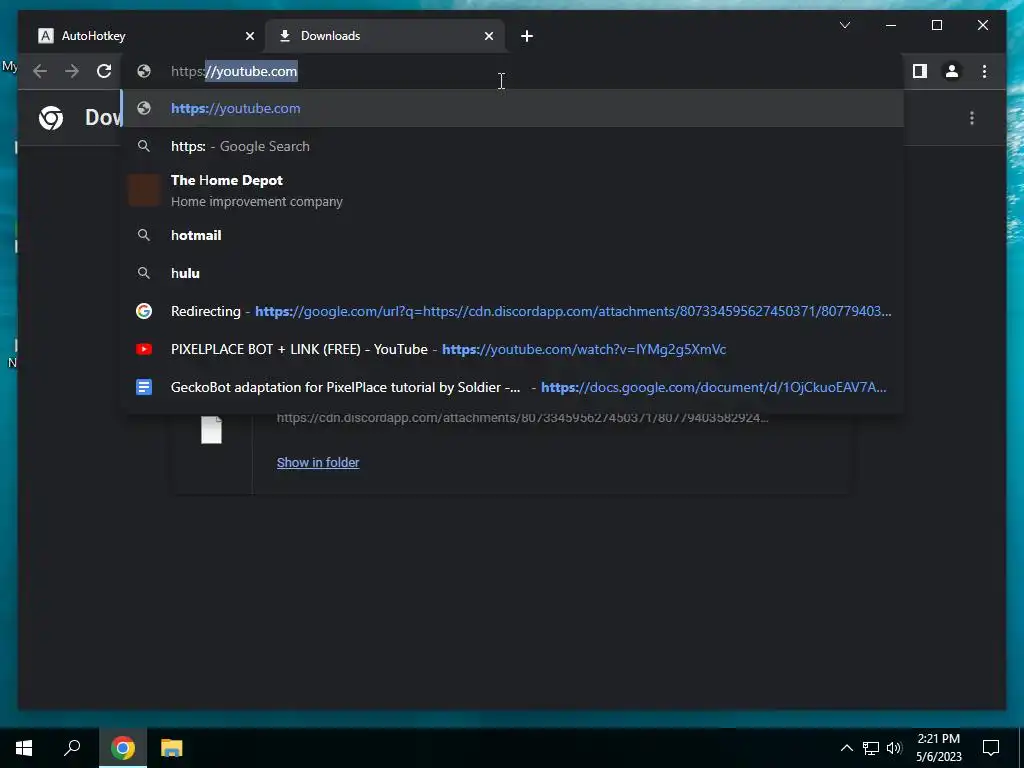Click Chrome icon in taskbar
This screenshot has height=768, width=1024.
tap(123, 748)
